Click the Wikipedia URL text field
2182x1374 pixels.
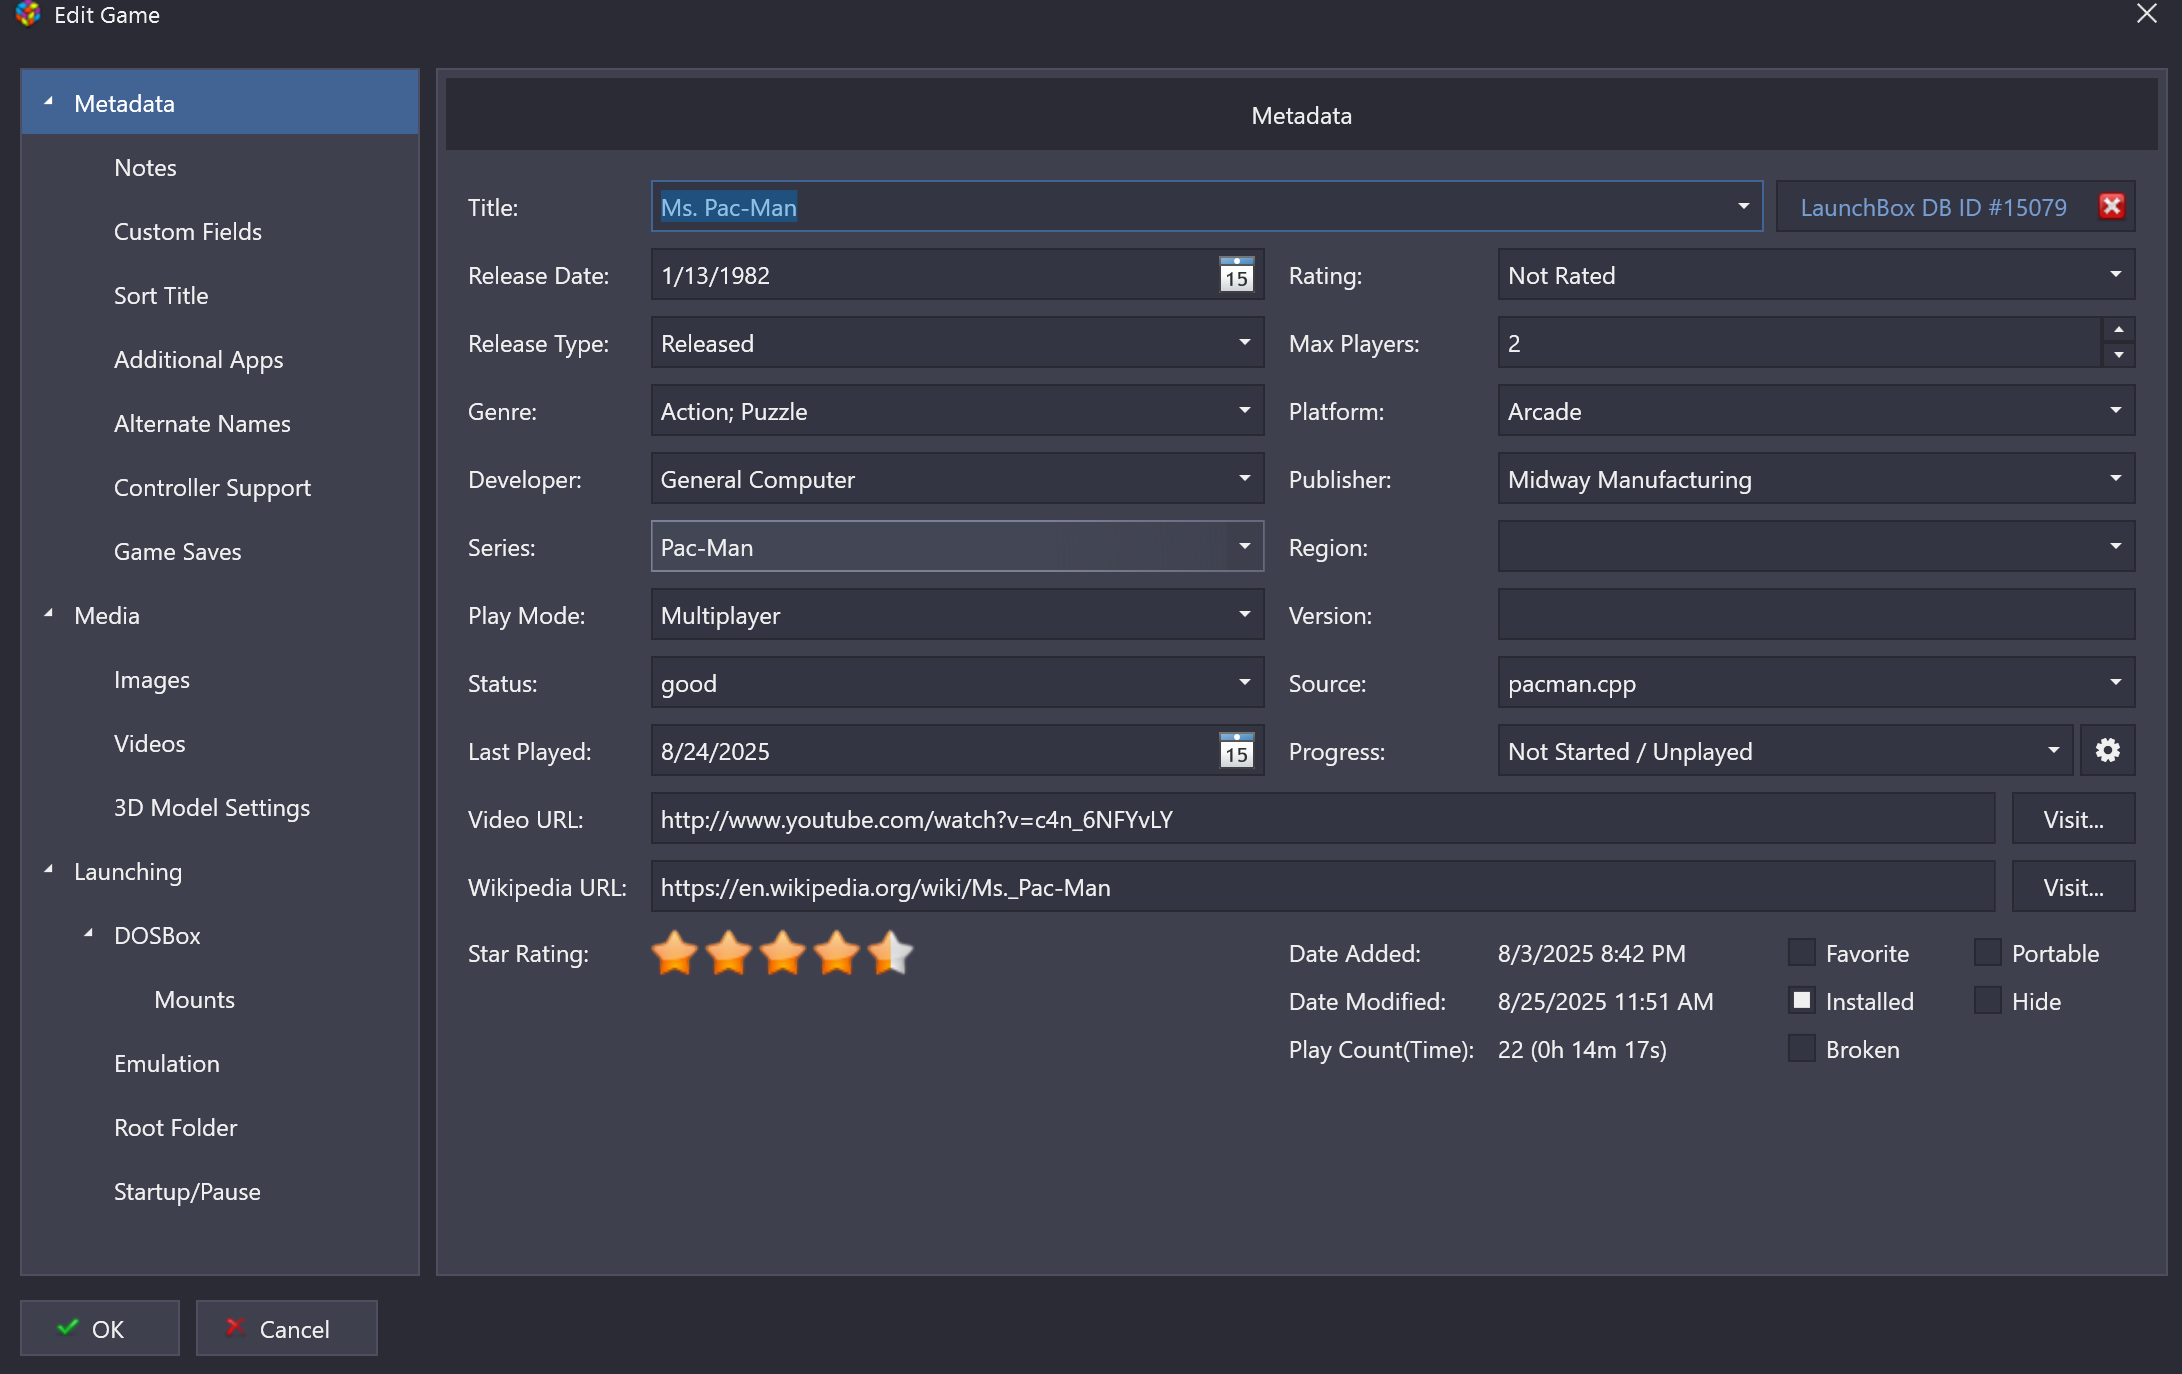(1323, 887)
